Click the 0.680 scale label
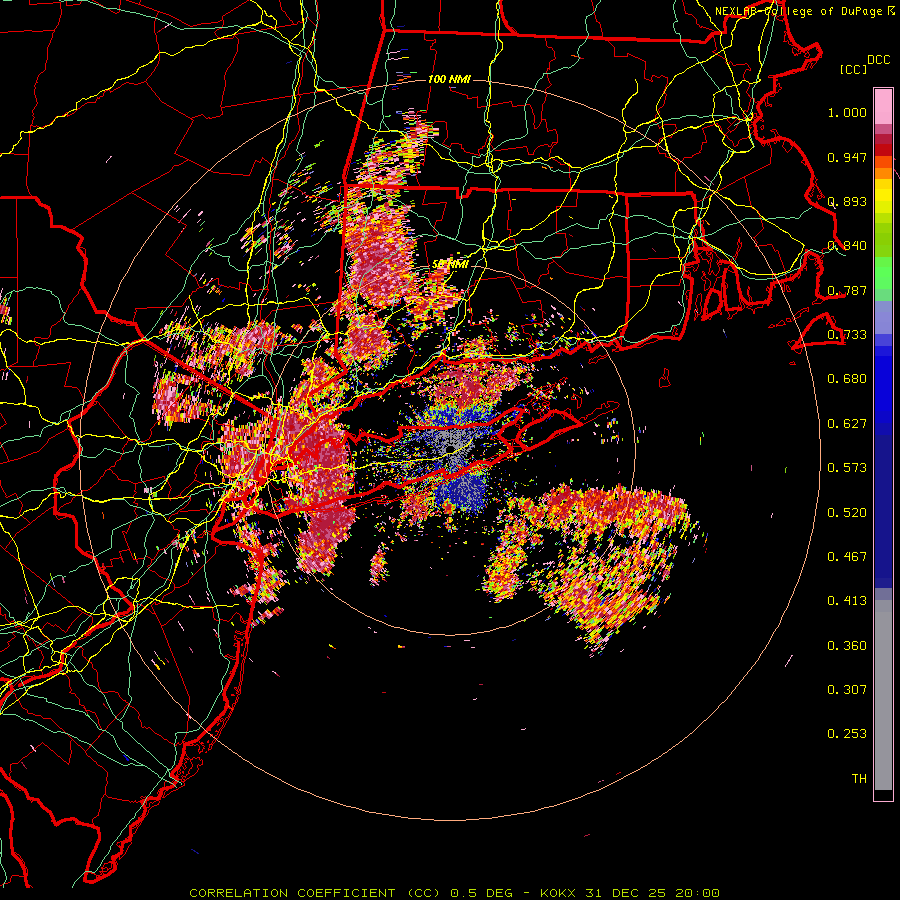This screenshot has height=900, width=900. pos(847,379)
